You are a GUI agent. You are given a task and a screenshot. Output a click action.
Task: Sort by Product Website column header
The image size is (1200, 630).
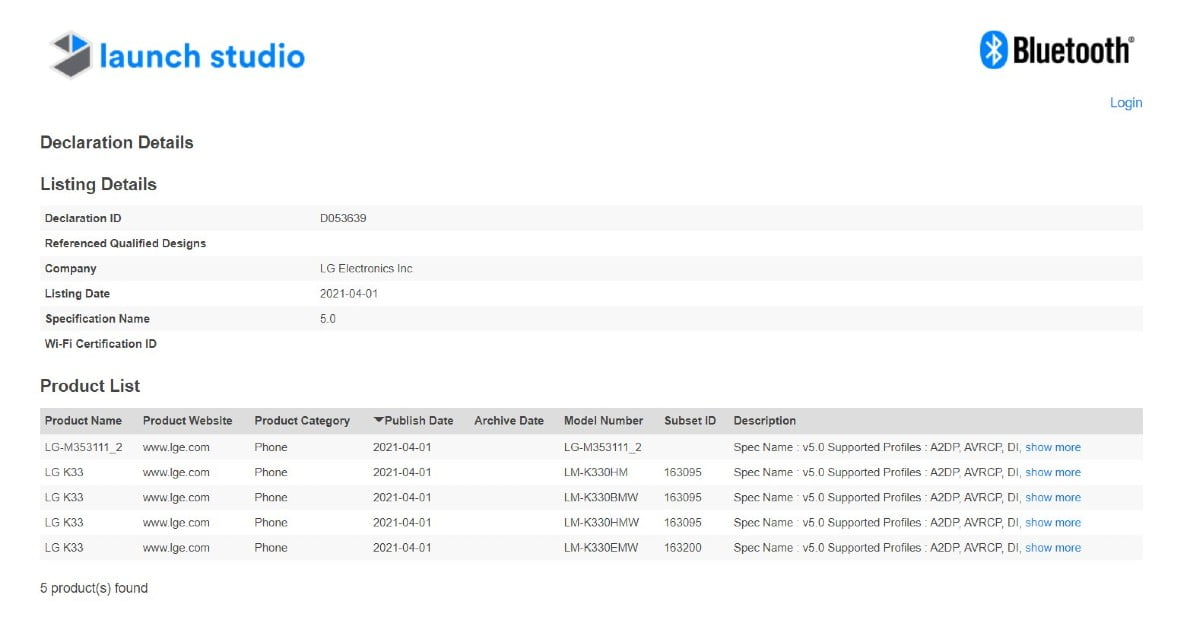[188, 421]
